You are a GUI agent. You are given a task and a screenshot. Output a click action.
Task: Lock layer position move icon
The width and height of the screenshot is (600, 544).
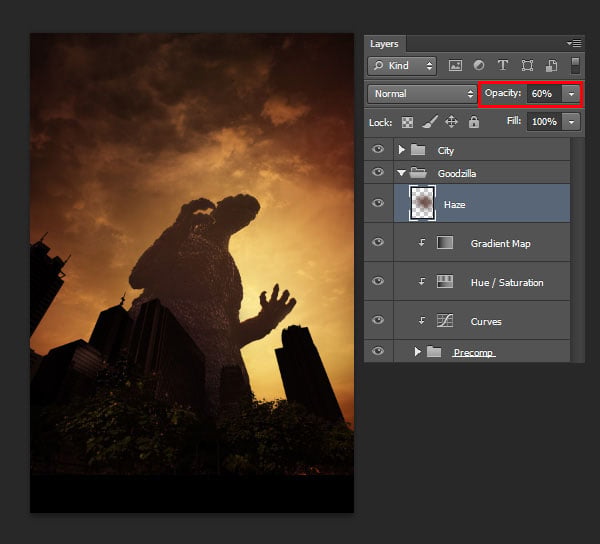tap(452, 122)
